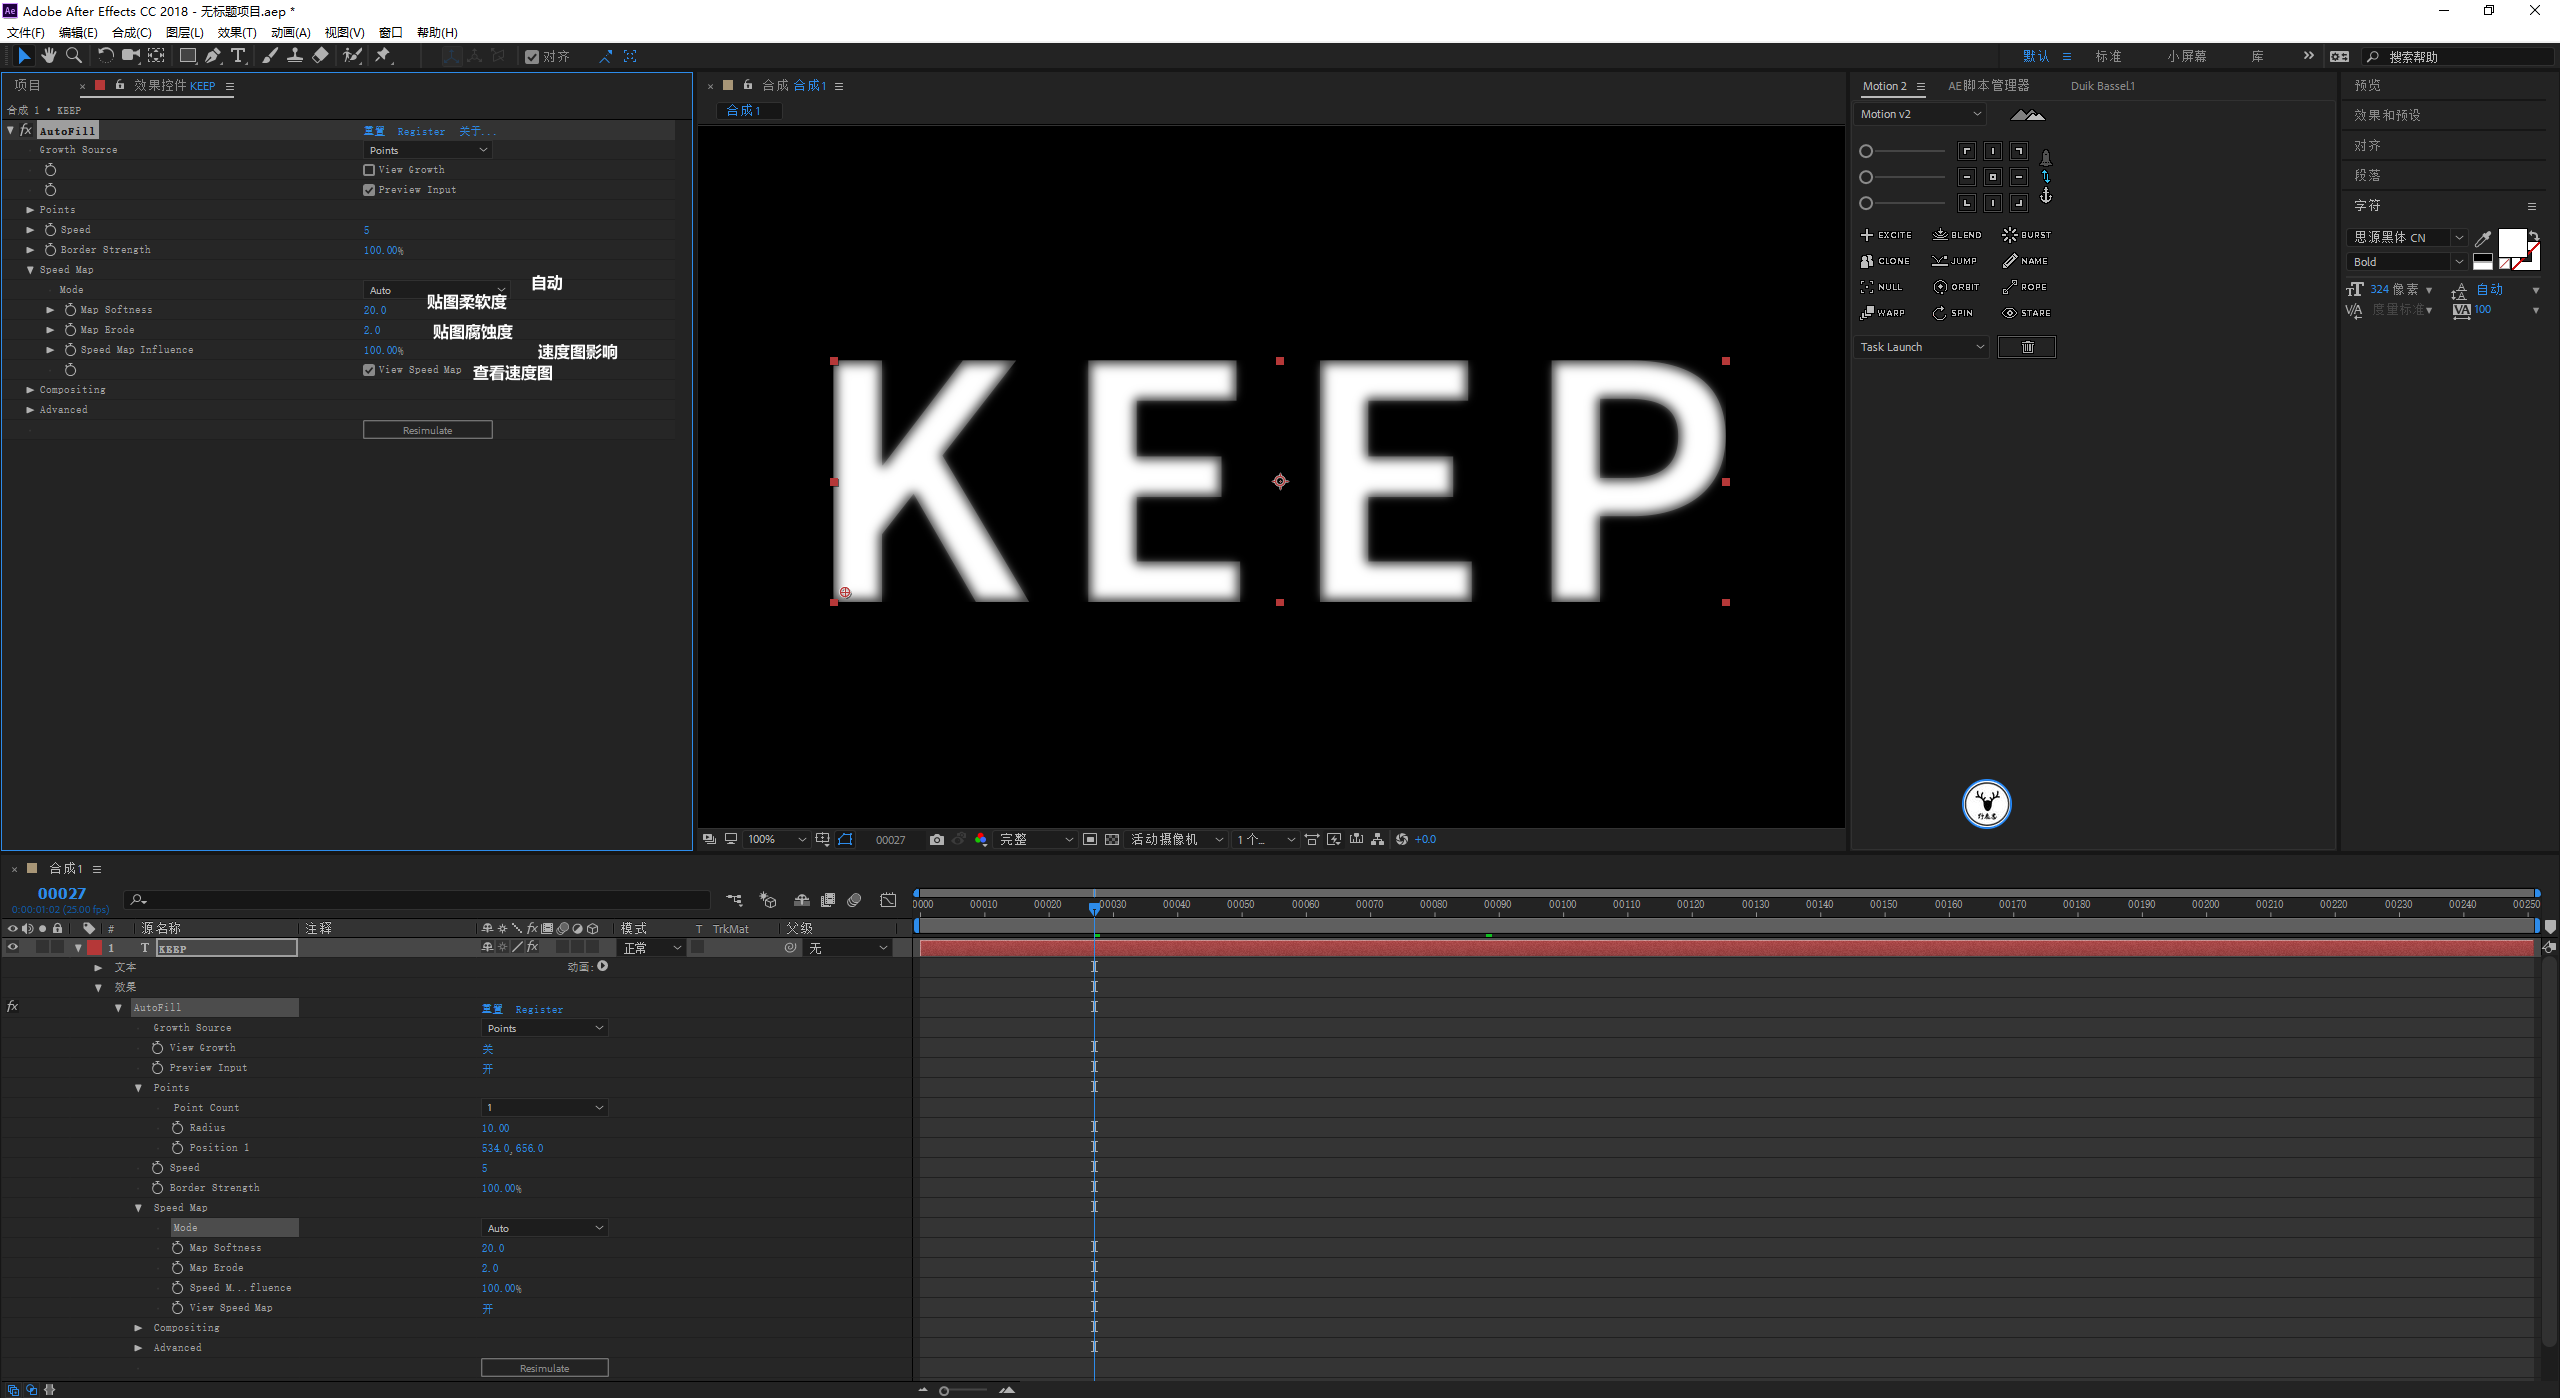Expand the Compositing group in effect controls
This screenshot has width=2560, height=1398.
click(x=30, y=390)
